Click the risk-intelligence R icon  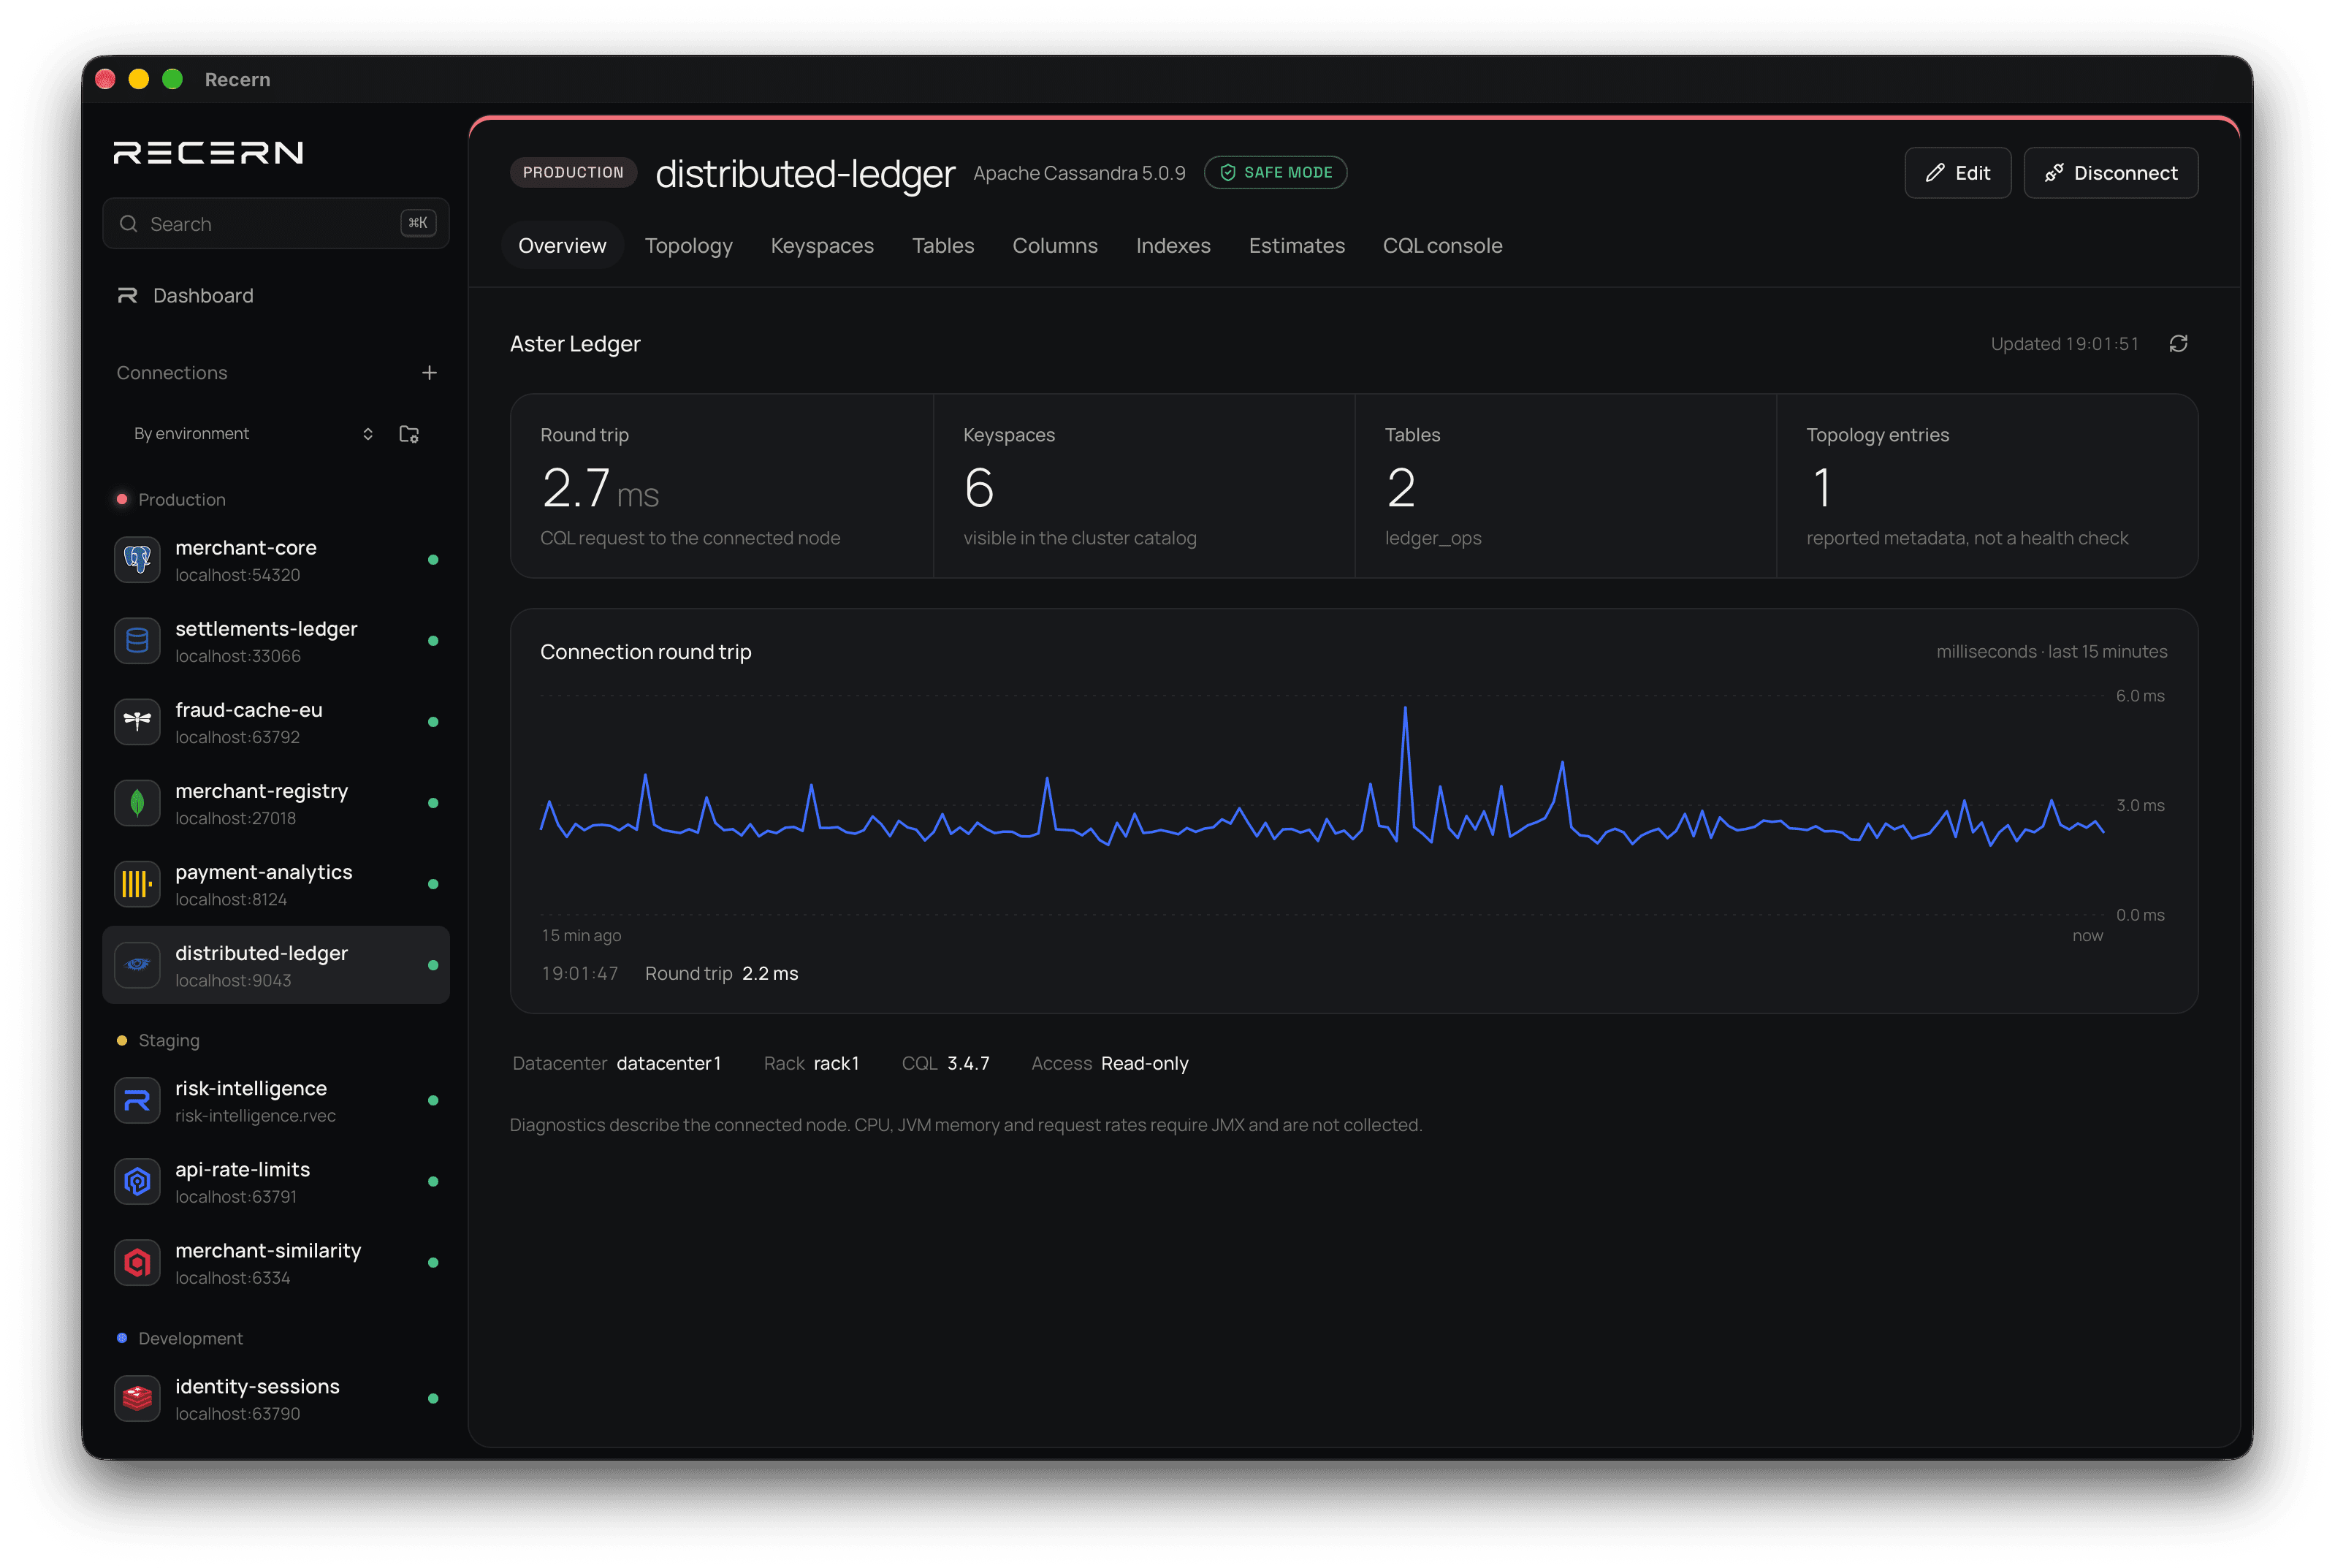[137, 1101]
